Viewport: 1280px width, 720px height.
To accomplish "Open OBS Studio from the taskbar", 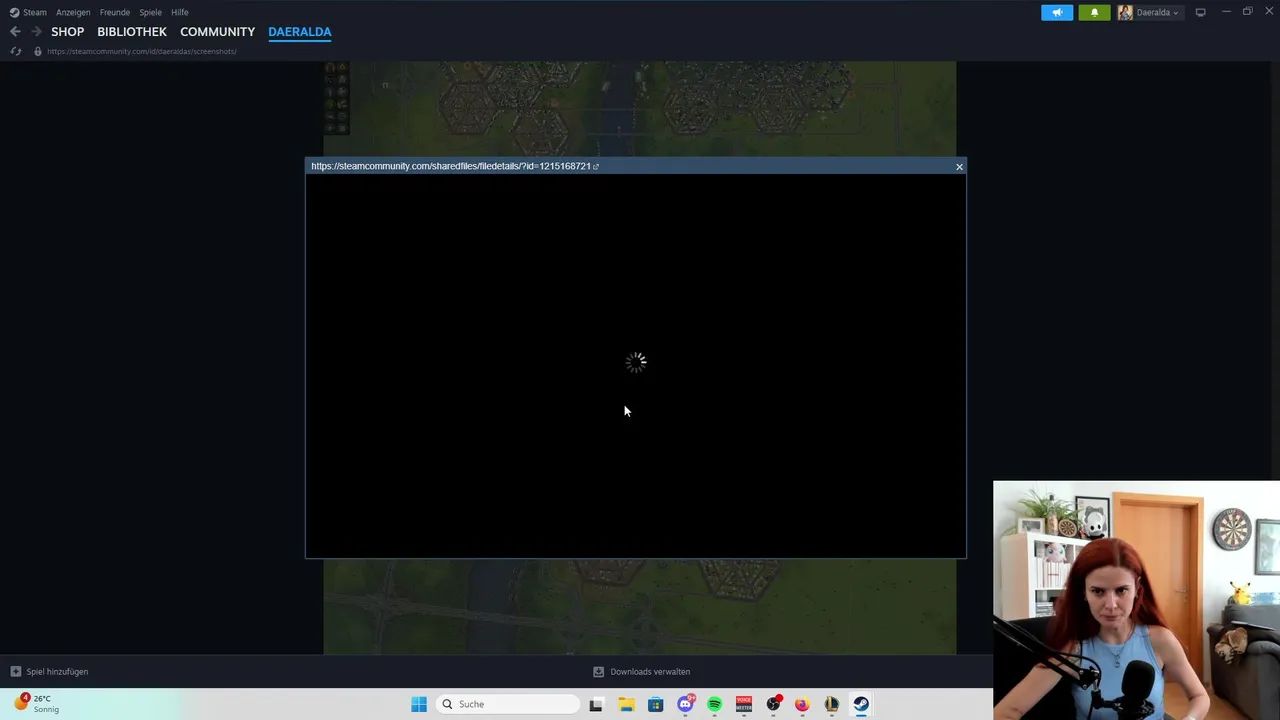I will (x=773, y=704).
